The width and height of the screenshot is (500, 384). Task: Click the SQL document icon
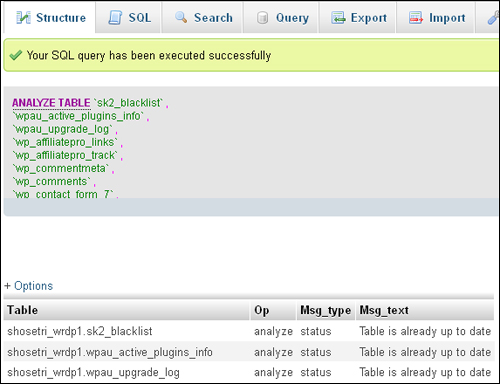click(115, 18)
